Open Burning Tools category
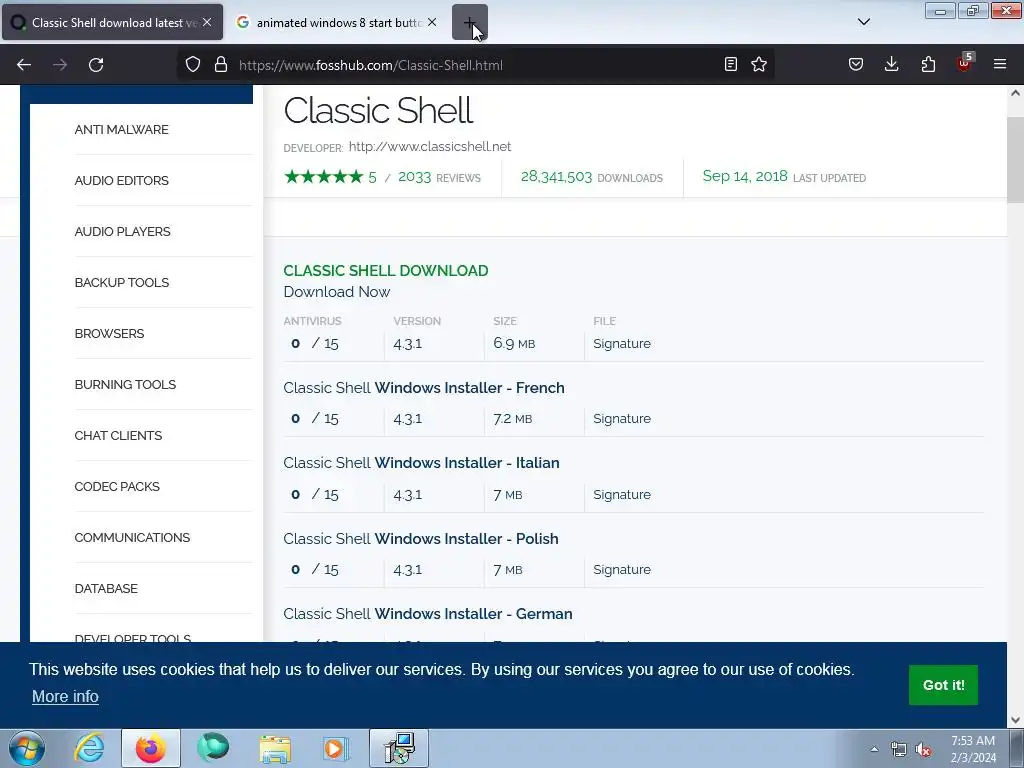 [125, 384]
